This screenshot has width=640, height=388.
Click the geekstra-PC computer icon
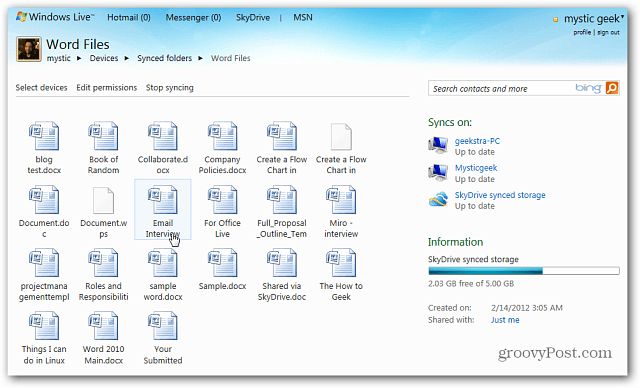(x=438, y=145)
